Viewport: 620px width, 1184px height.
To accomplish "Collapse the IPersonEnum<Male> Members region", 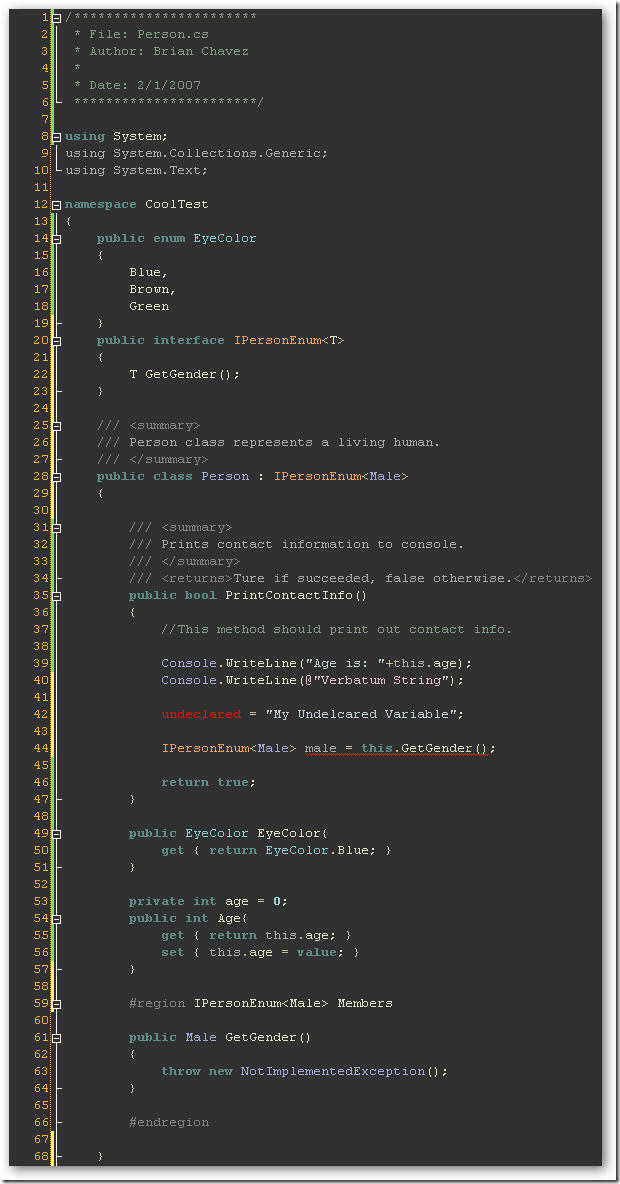I will pyautogui.click(x=57, y=1004).
